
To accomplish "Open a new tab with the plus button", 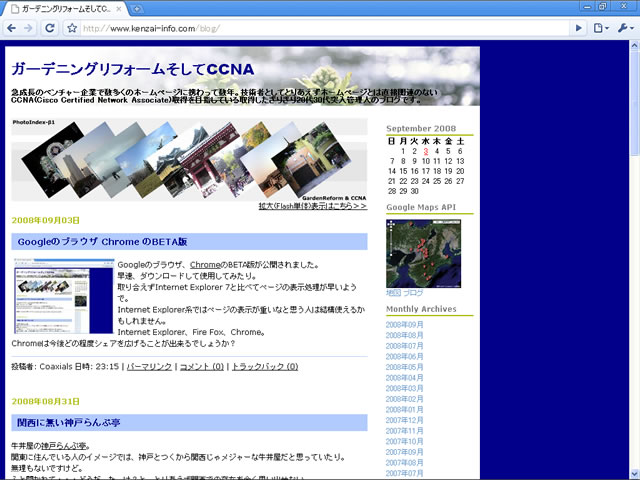I will [x=136, y=8].
